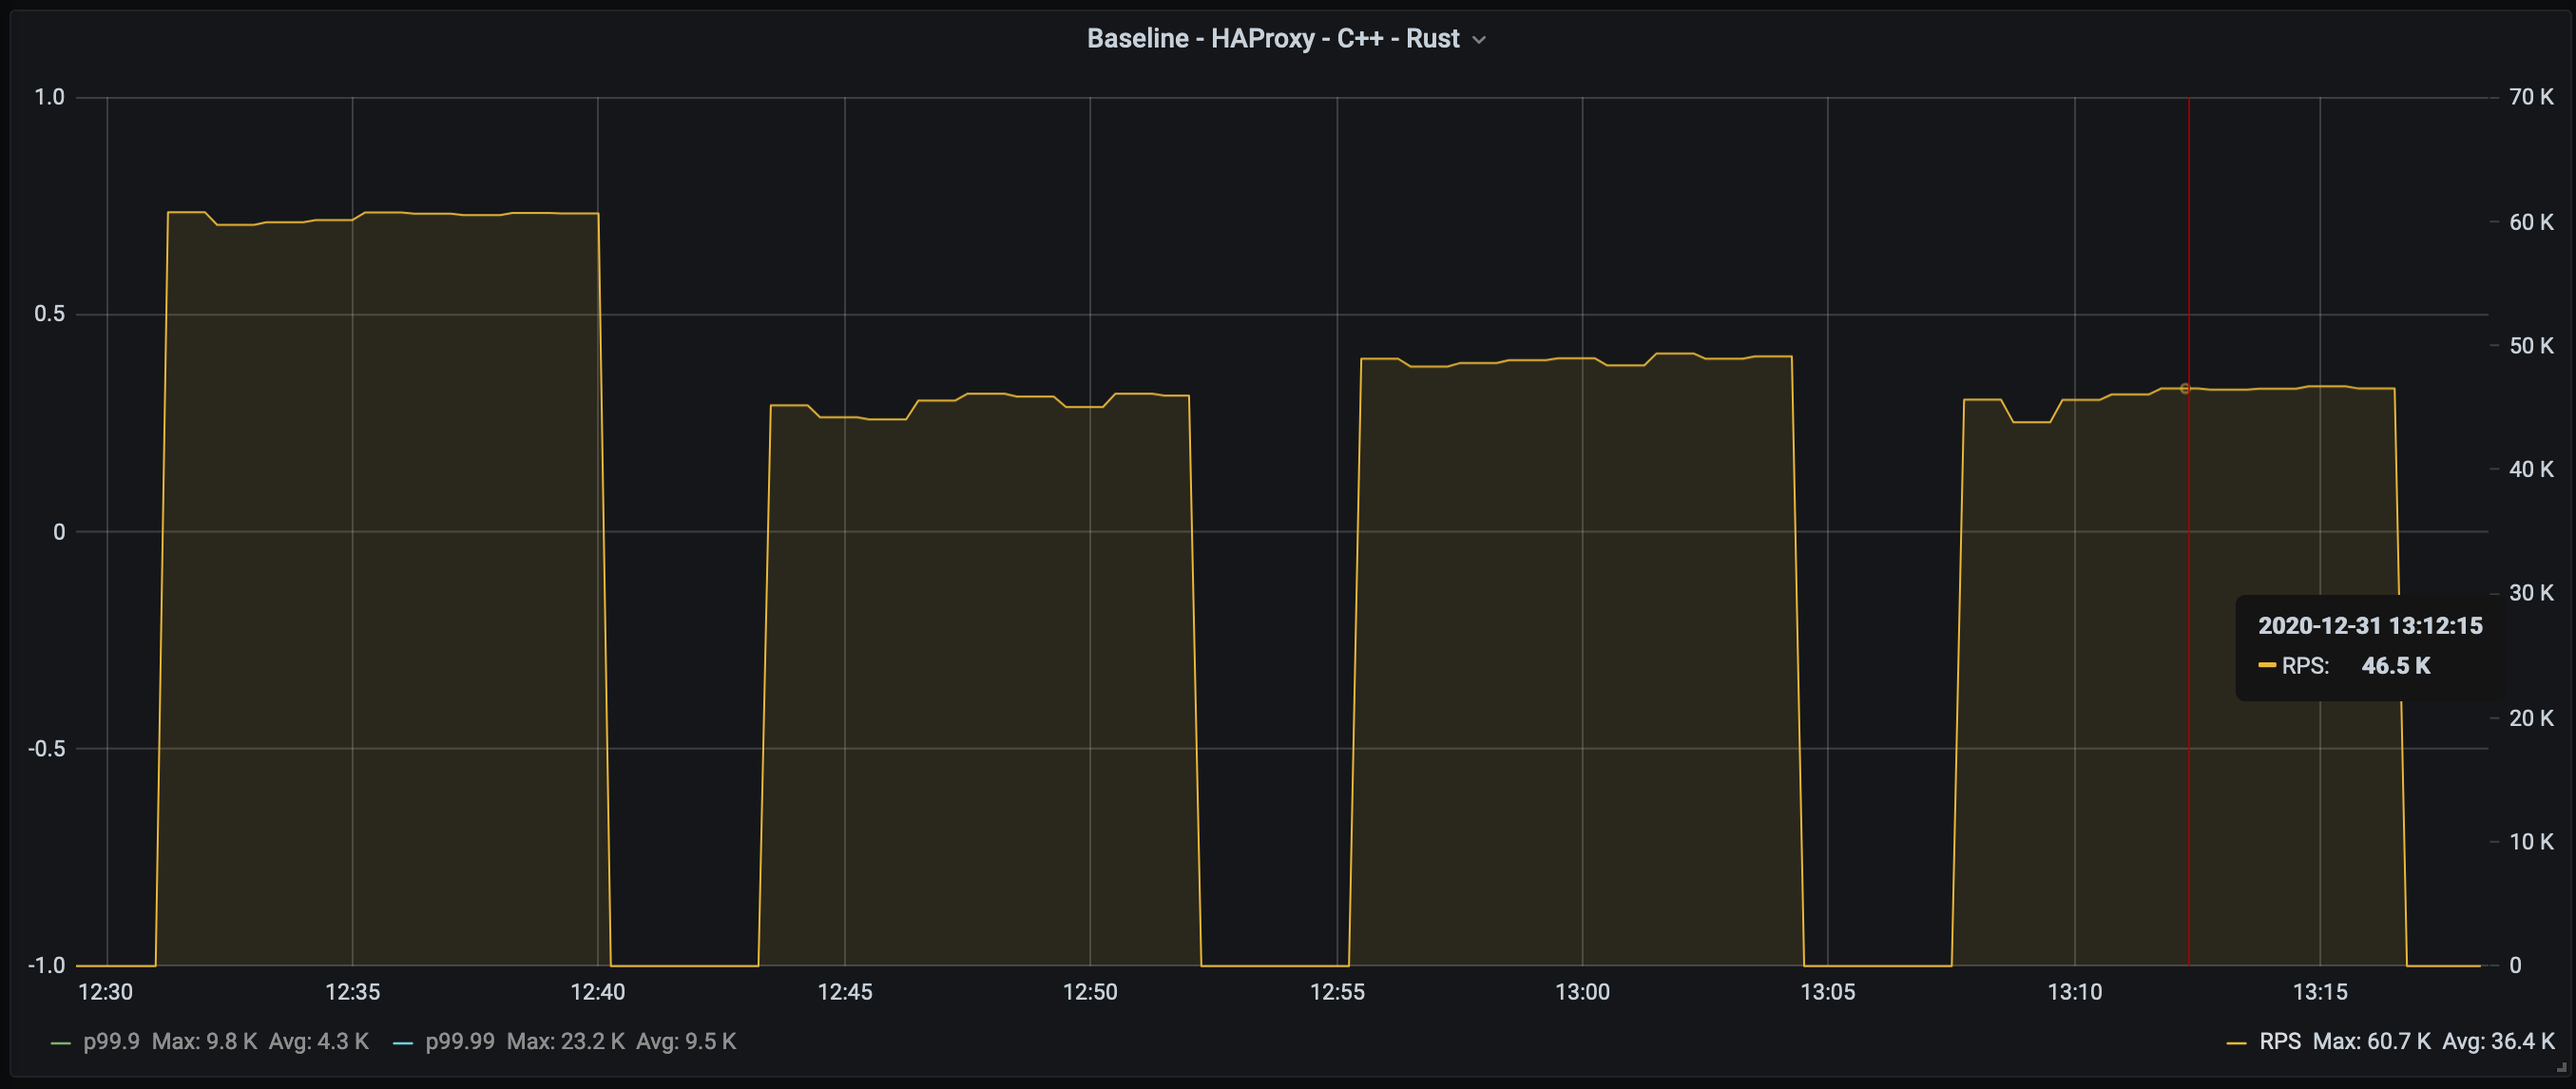The image size is (2576, 1089).
Task: Click the cyan p99.99 legend color line
Action: click(x=403, y=1043)
